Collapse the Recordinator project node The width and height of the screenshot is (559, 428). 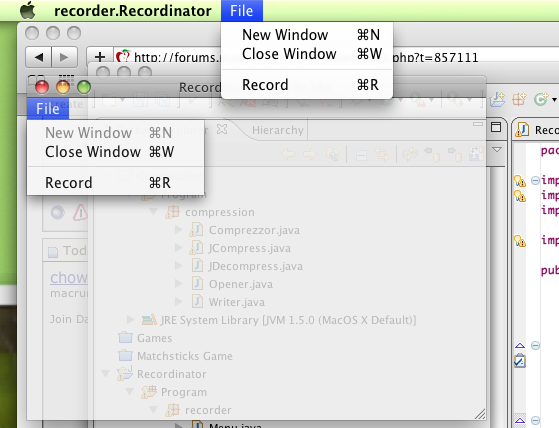coord(106,373)
